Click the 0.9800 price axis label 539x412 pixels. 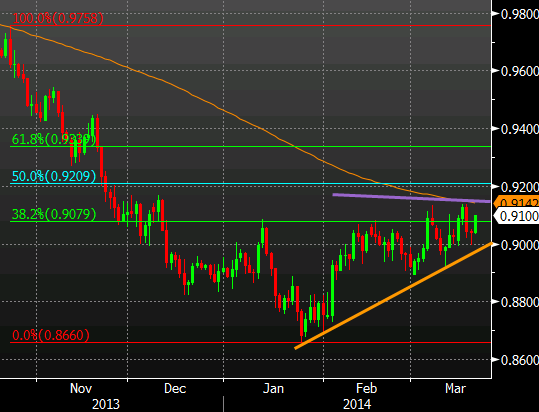pyautogui.click(x=519, y=14)
